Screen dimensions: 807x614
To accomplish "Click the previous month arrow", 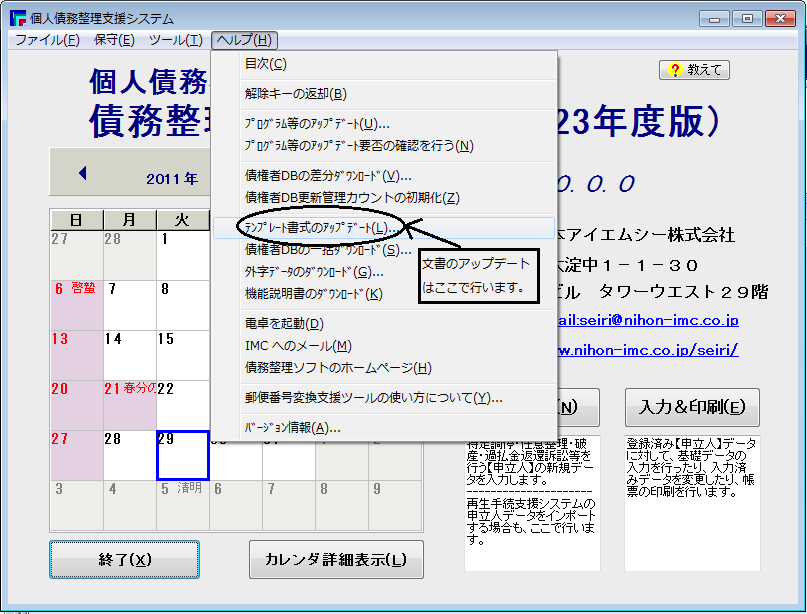I will [82, 173].
